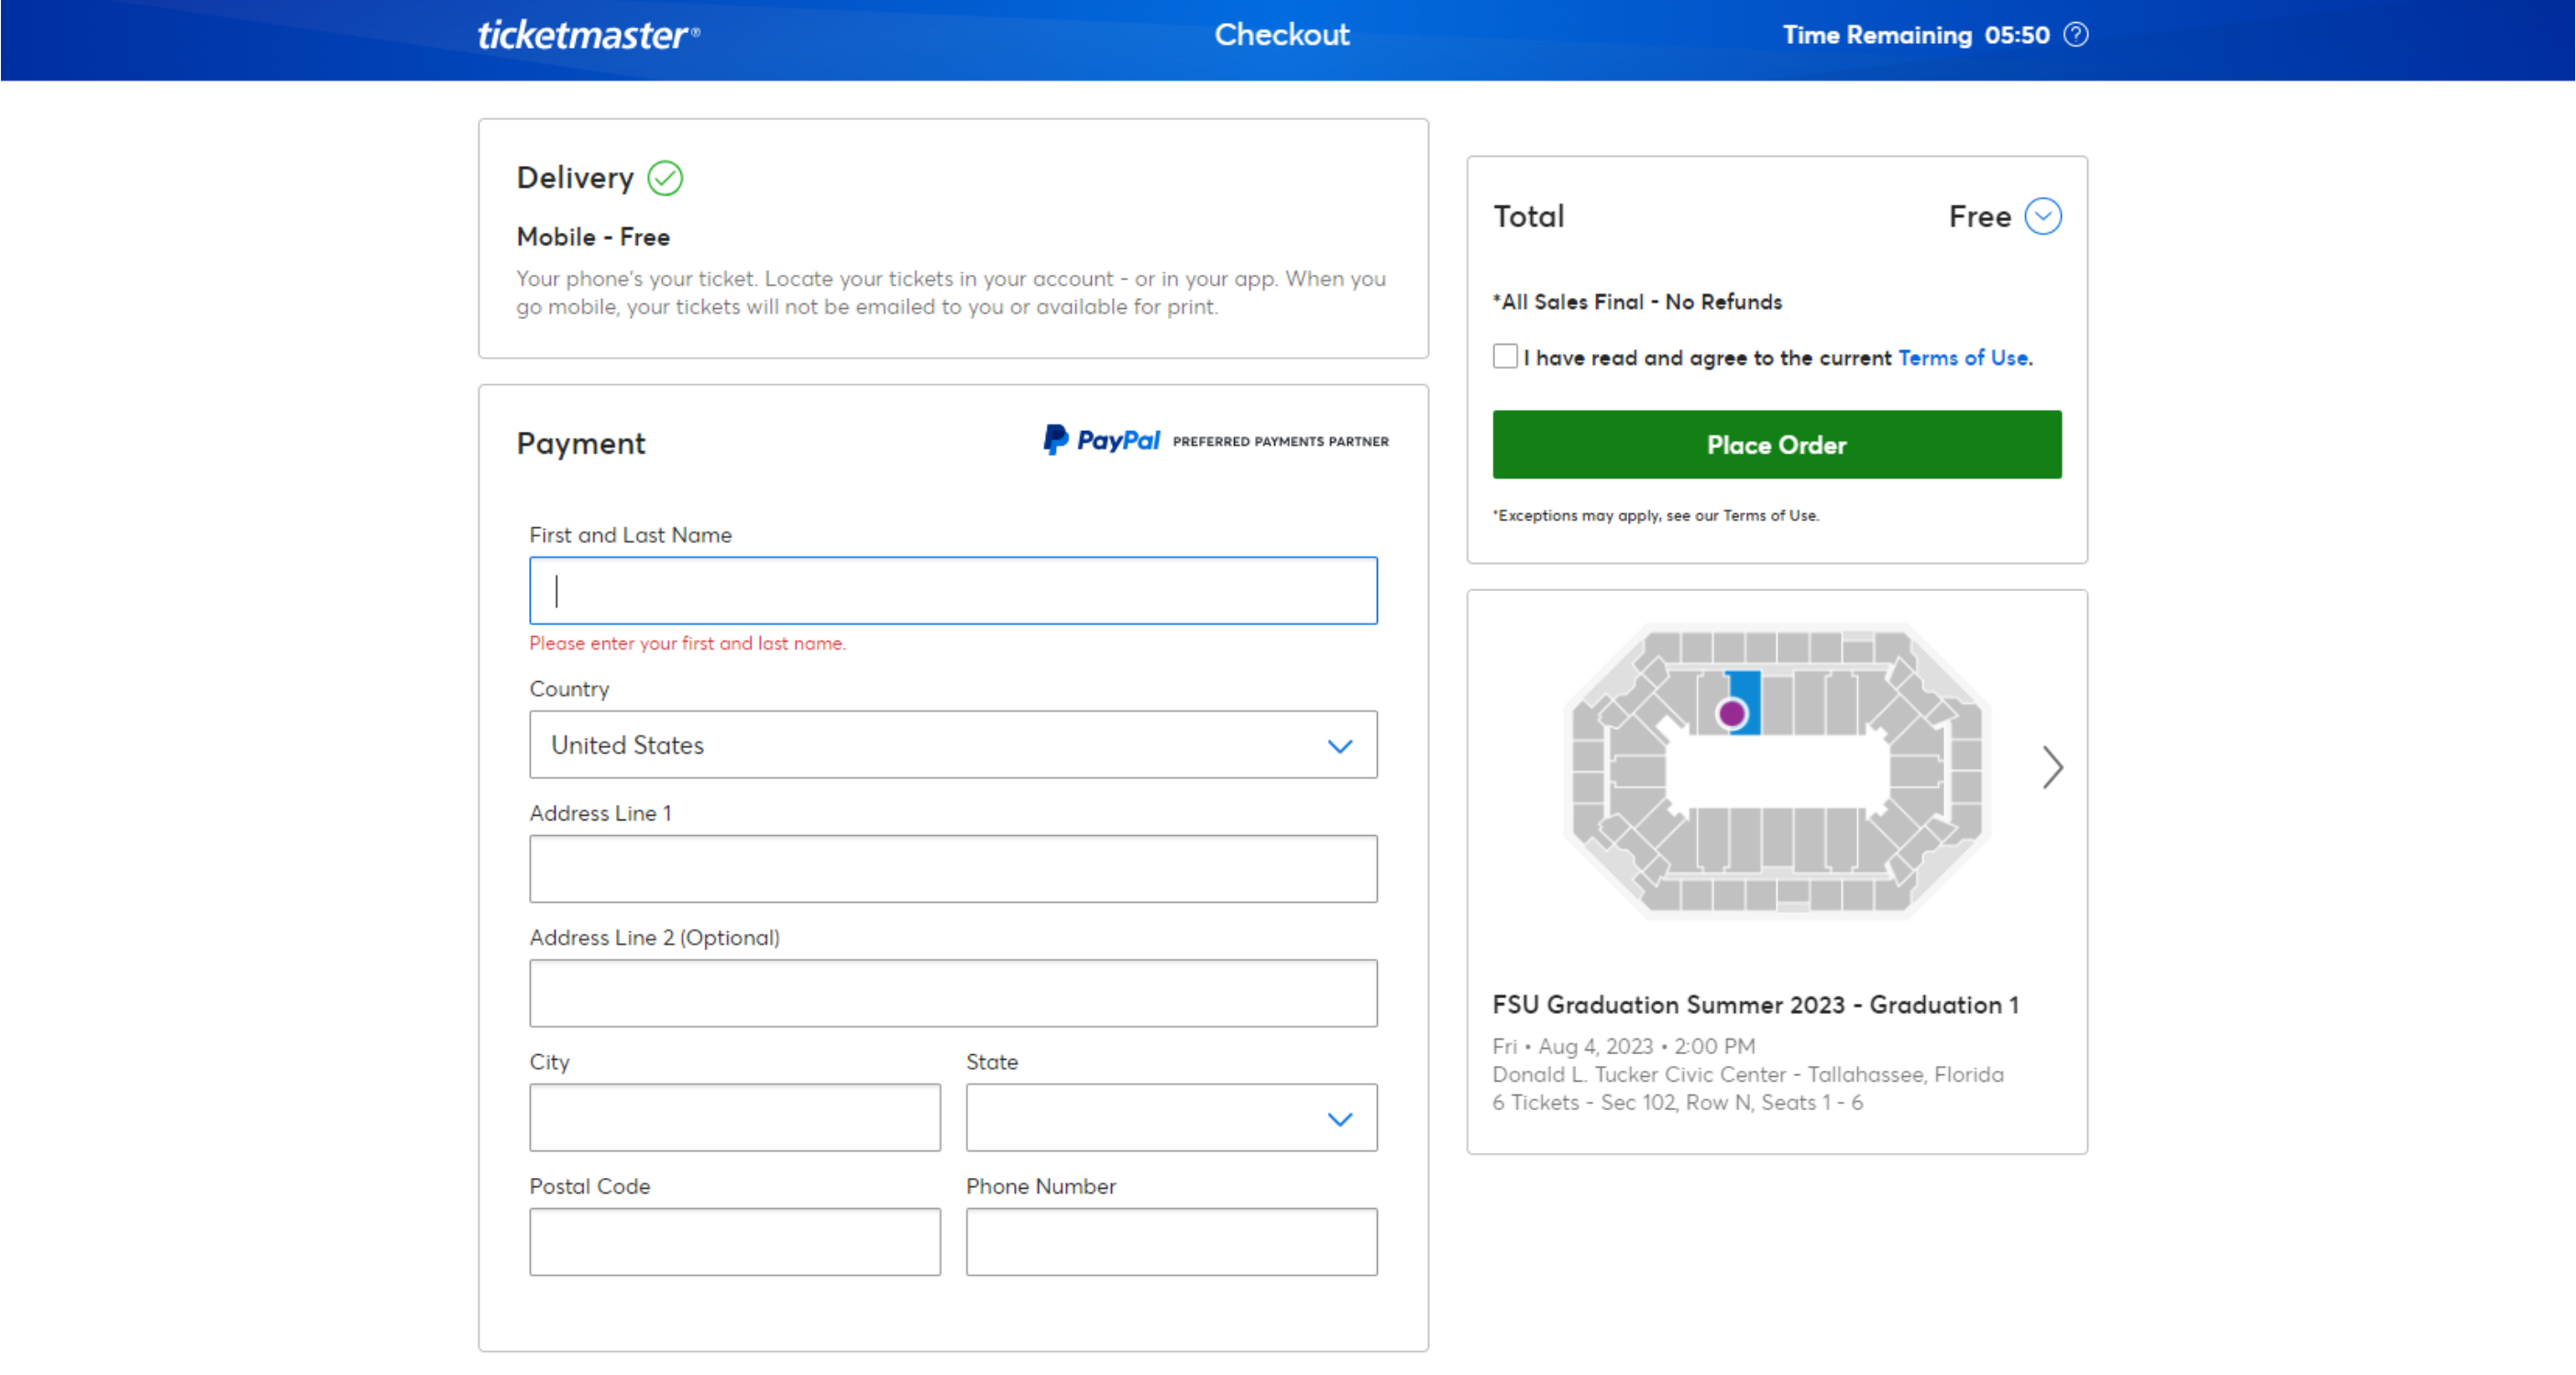
Task: Open the Terms of Use link
Action: 1962,357
